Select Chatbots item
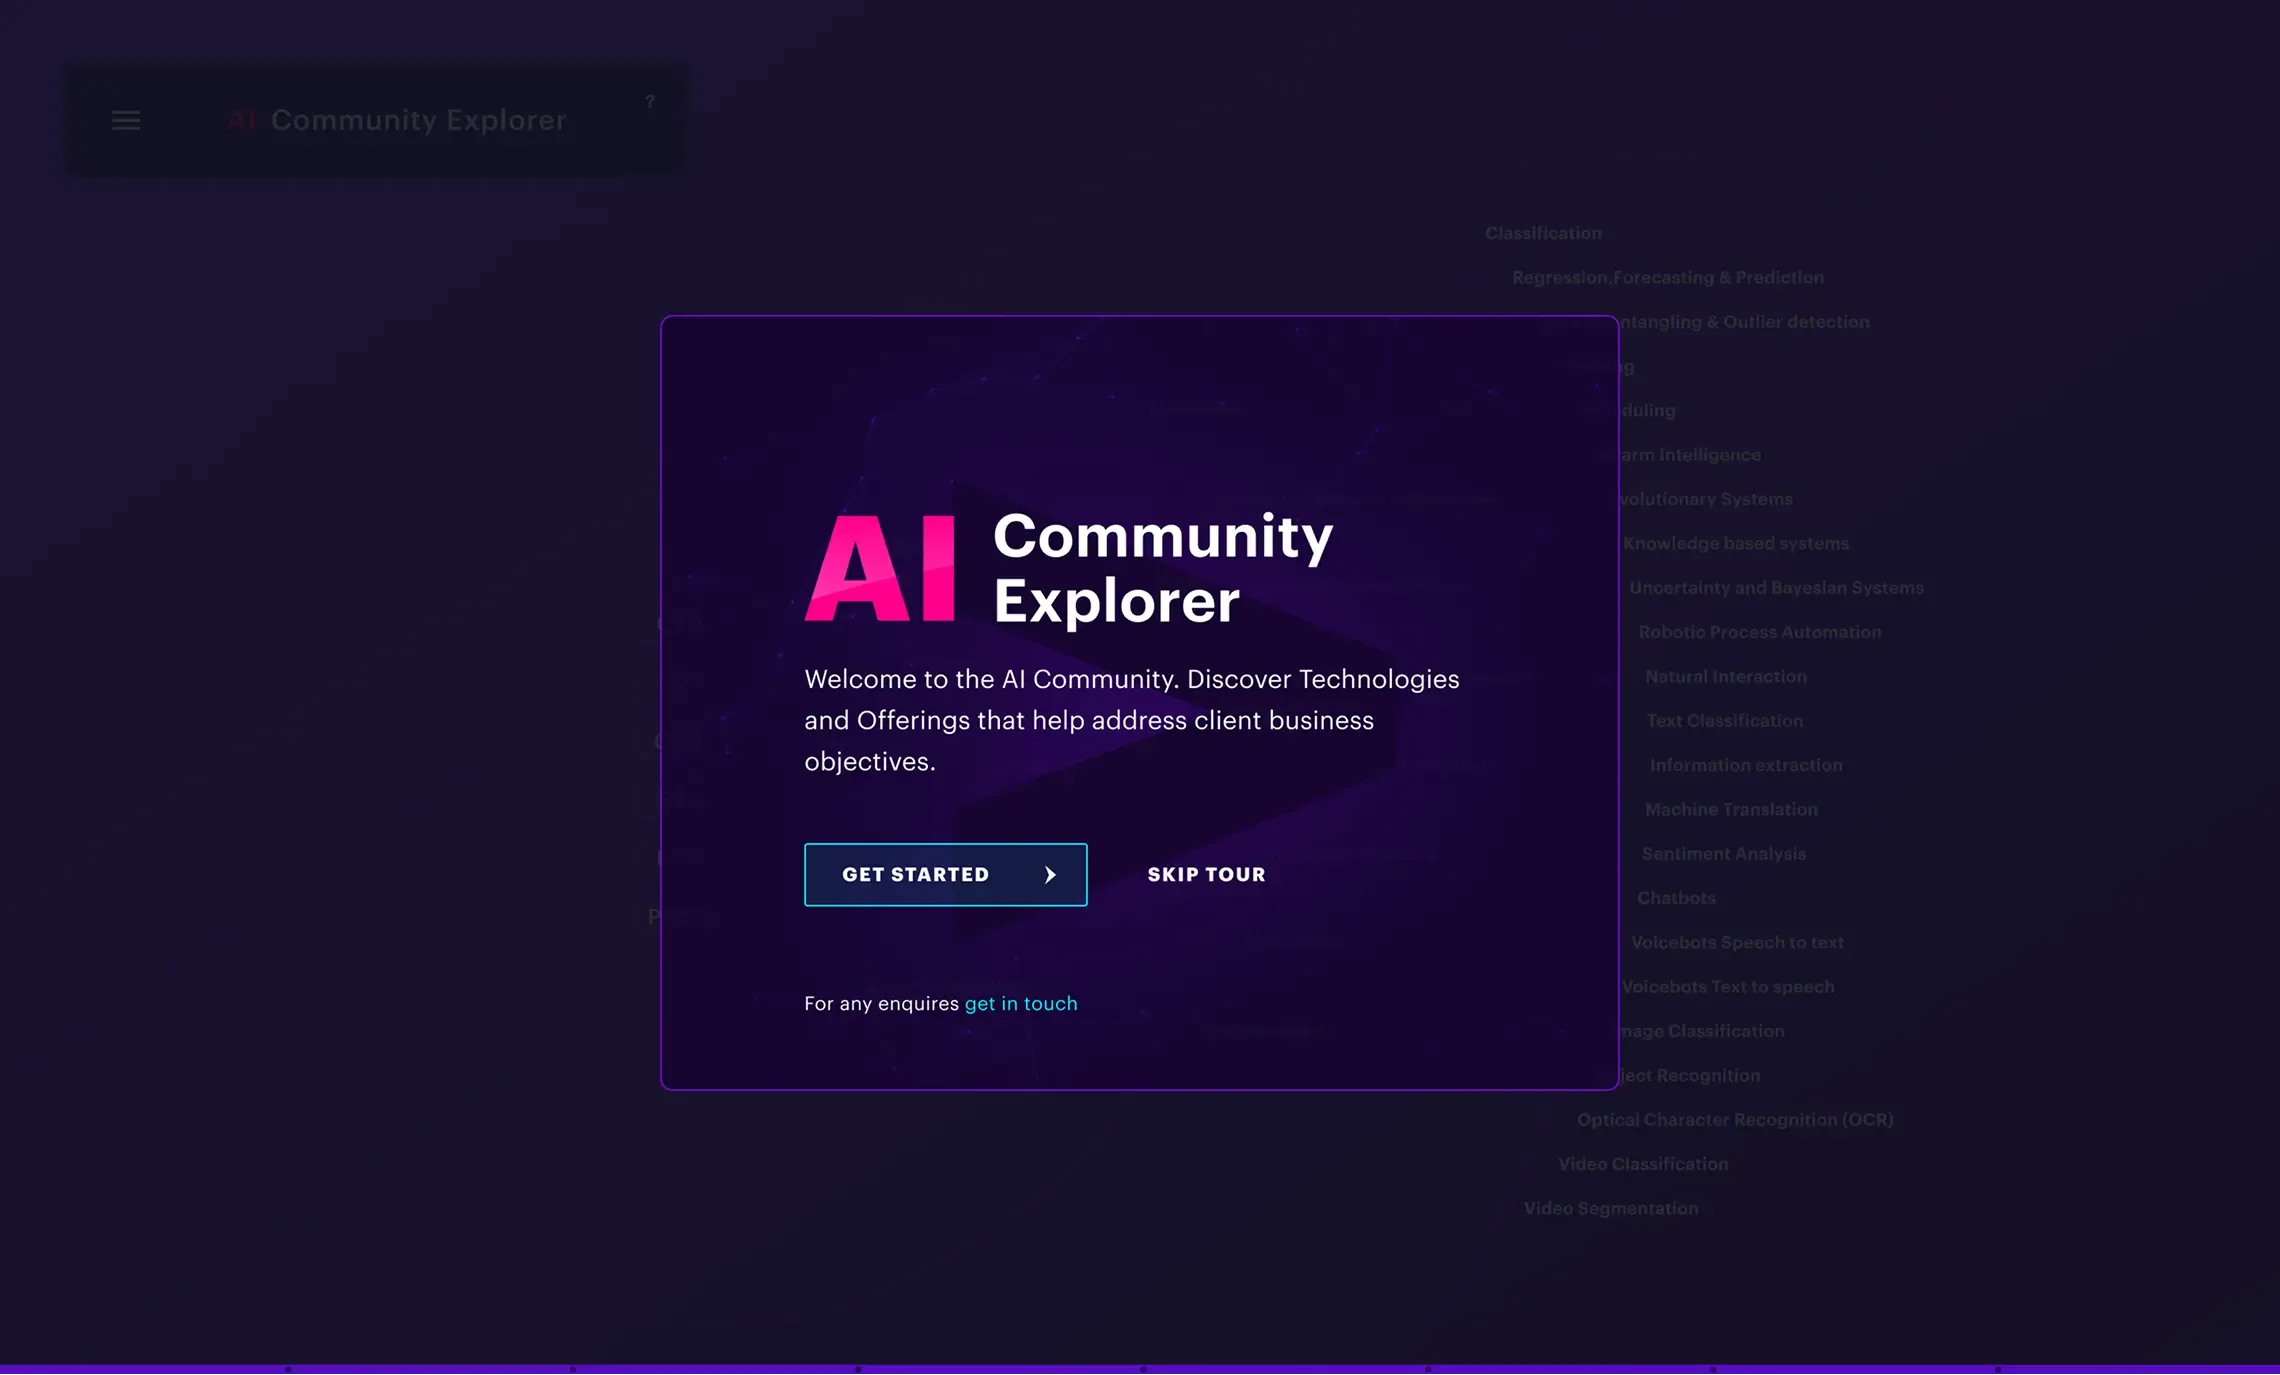Image resolution: width=2280 pixels, height=1375 pixels. point(1676,899)
